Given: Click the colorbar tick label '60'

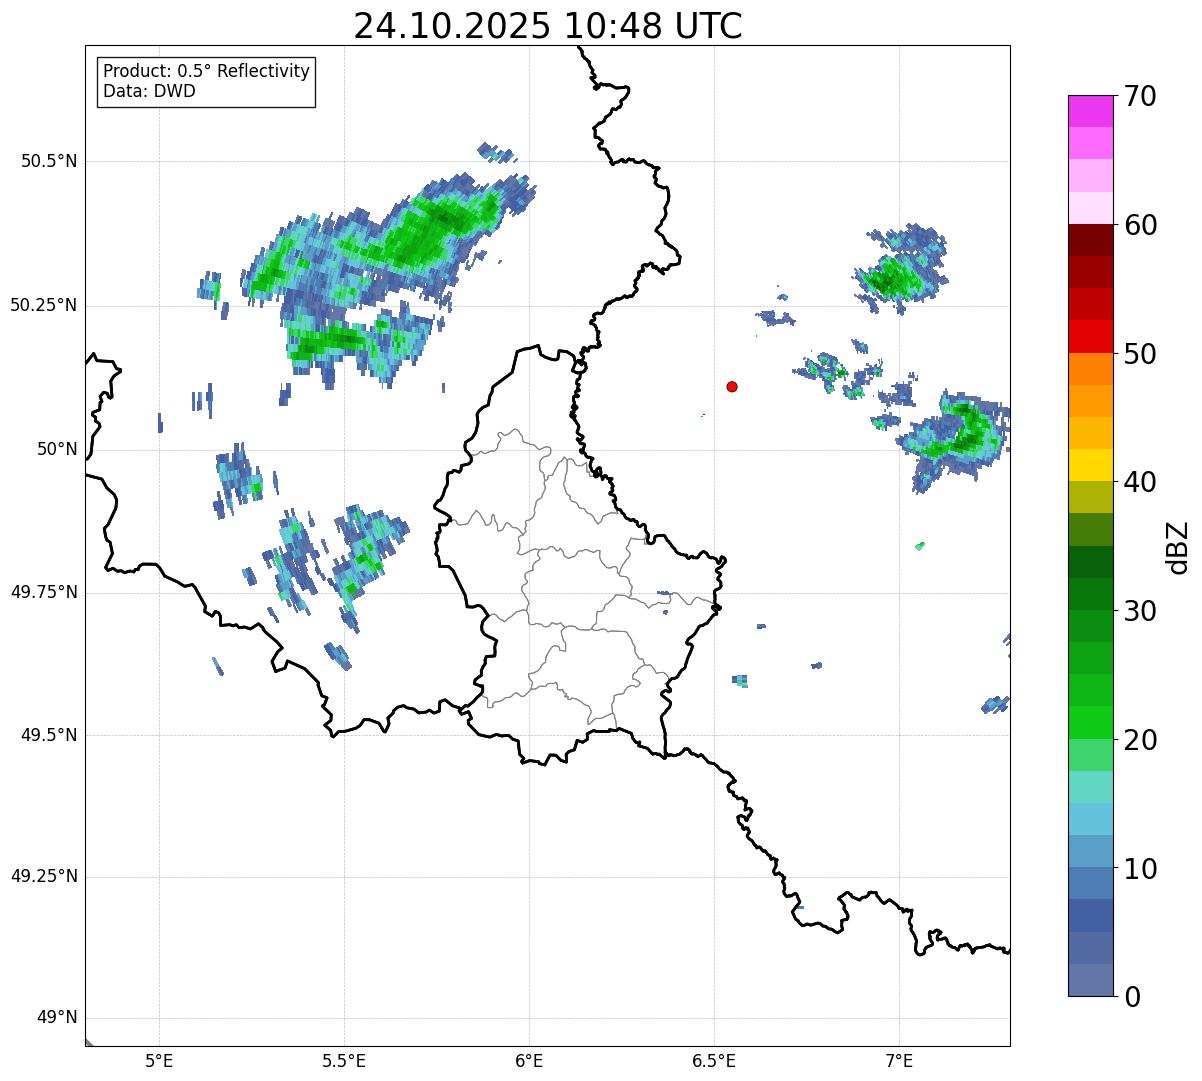Looking at the screenshot, I should (x=1140, y=225).
